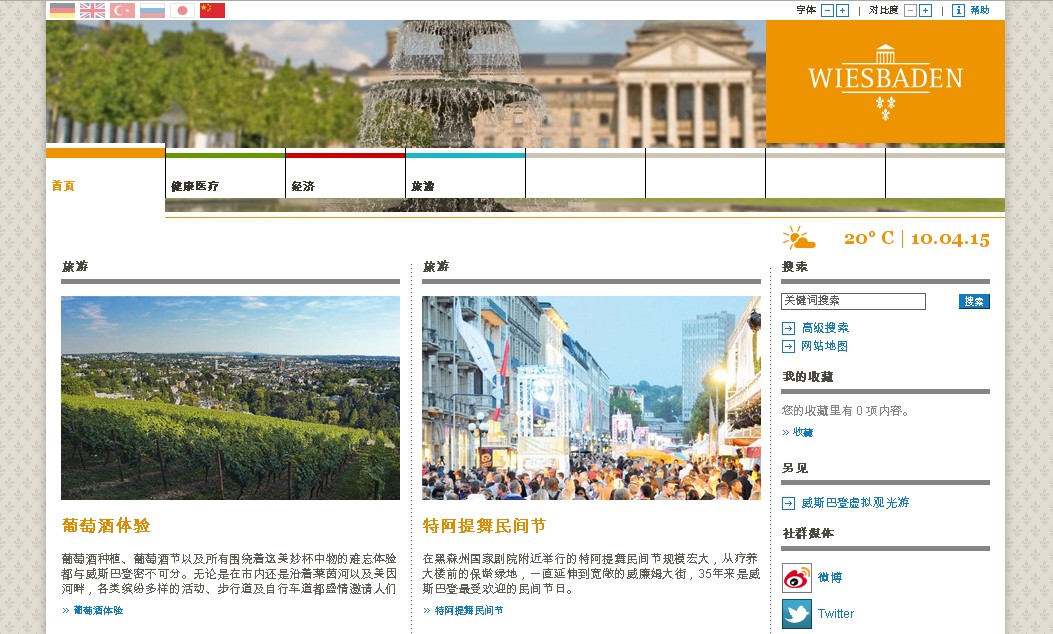This screenshot has height=634, width=1053.
Task: Select the British flag for English
Action: click(x=92, y=10)
